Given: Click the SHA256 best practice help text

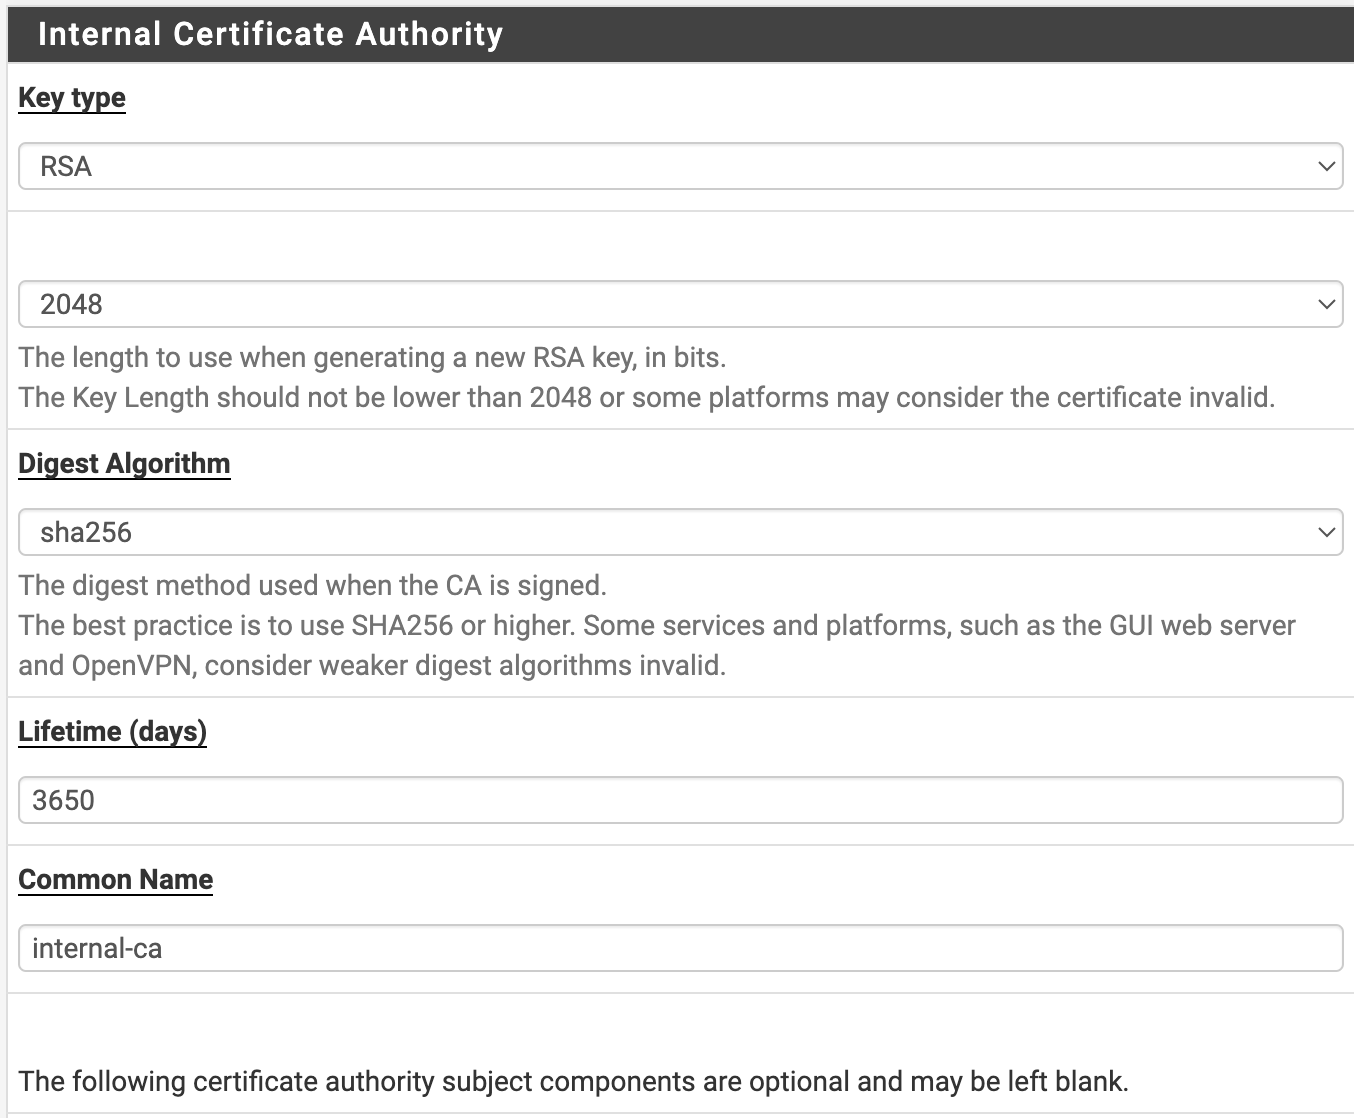Looking at the screenshot, I should (x=656, y=626).
